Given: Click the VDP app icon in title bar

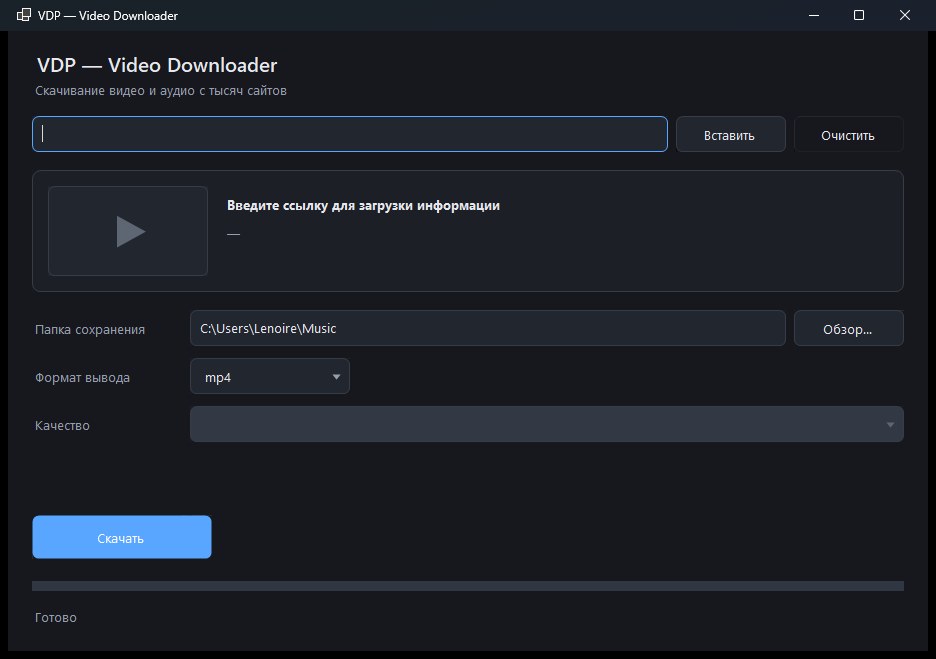Looking at the screenshot, I should pyautogui.click(x=24, y=16).
